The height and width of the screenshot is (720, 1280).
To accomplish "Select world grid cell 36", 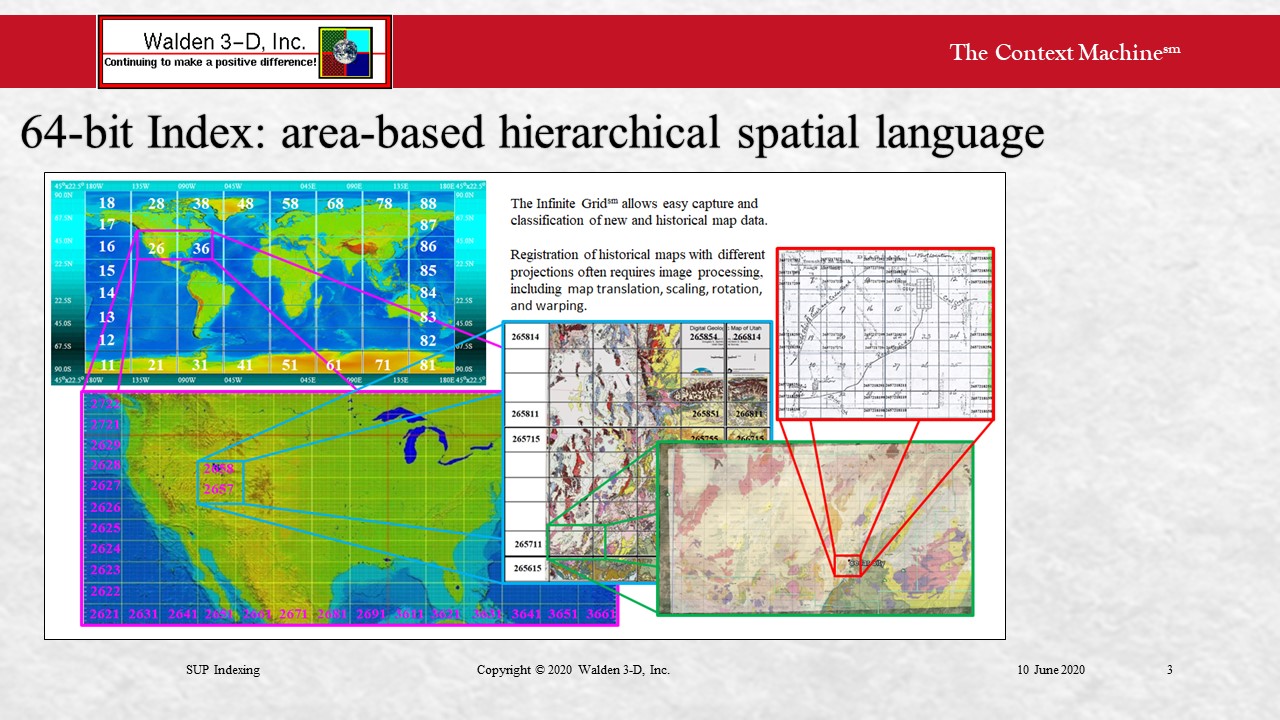I will click(x=201, y=248).
